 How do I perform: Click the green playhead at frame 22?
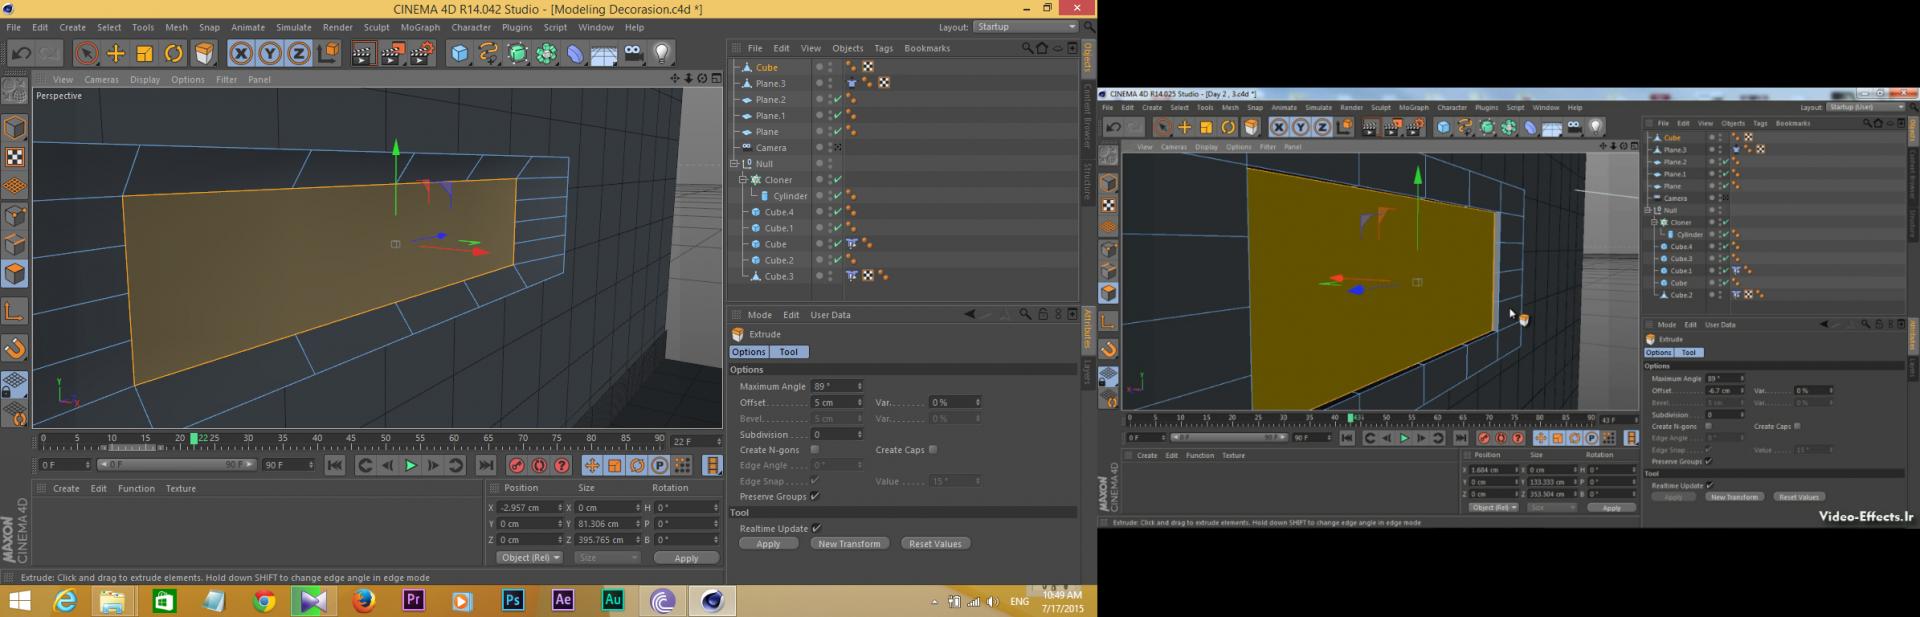pyautogui.click(x=195, y=438)
